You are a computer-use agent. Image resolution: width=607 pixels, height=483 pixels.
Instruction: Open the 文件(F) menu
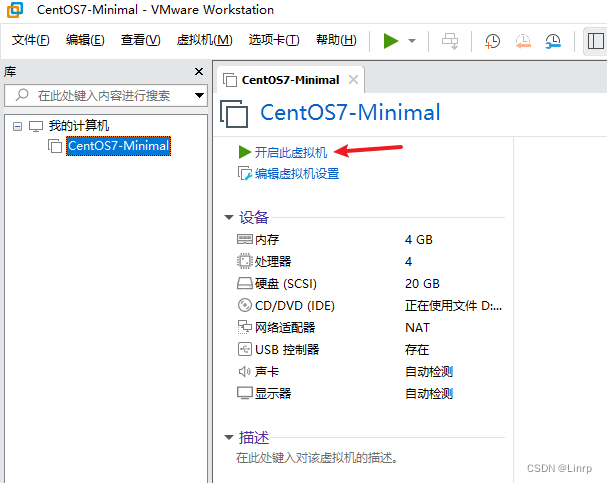tap(30, 40)
